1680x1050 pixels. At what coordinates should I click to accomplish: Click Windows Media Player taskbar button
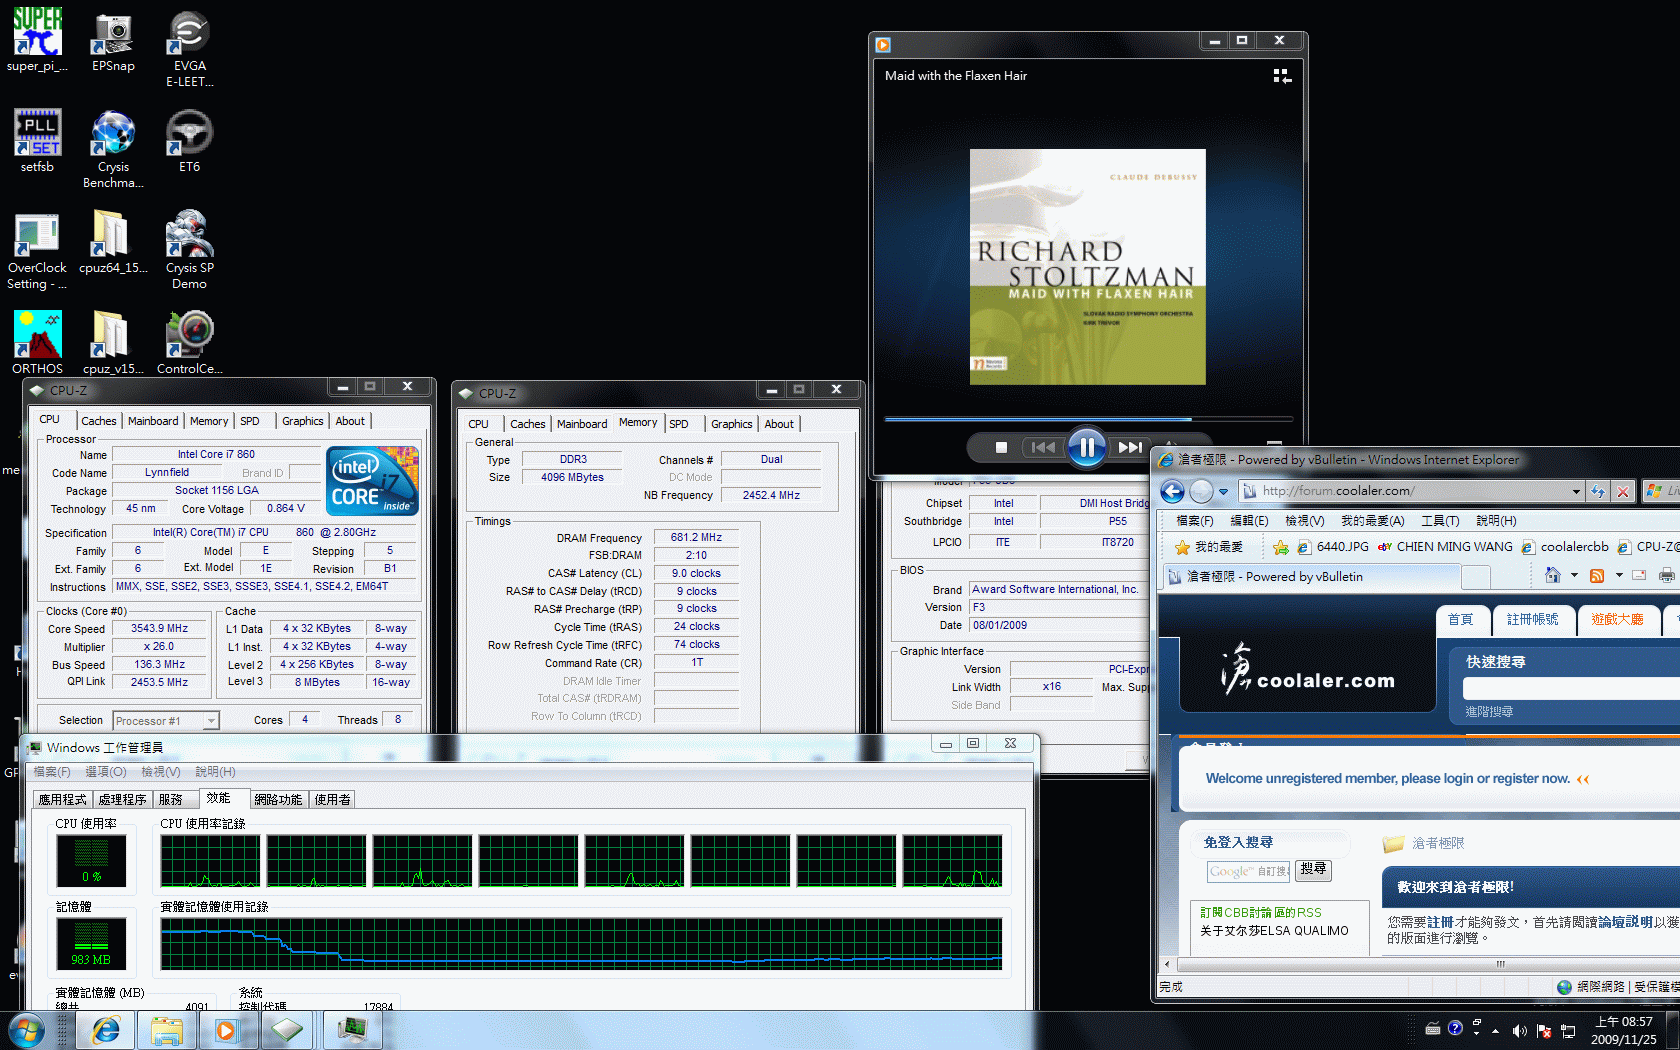(x=227, y=1029)
